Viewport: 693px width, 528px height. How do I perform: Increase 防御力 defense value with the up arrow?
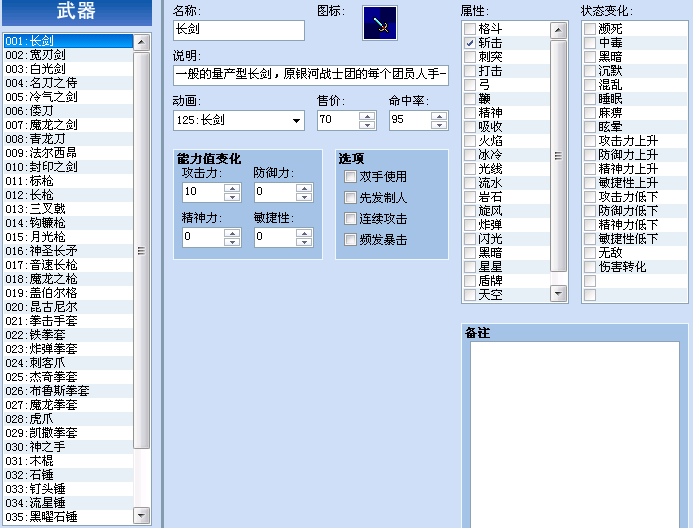pos(304,188)
